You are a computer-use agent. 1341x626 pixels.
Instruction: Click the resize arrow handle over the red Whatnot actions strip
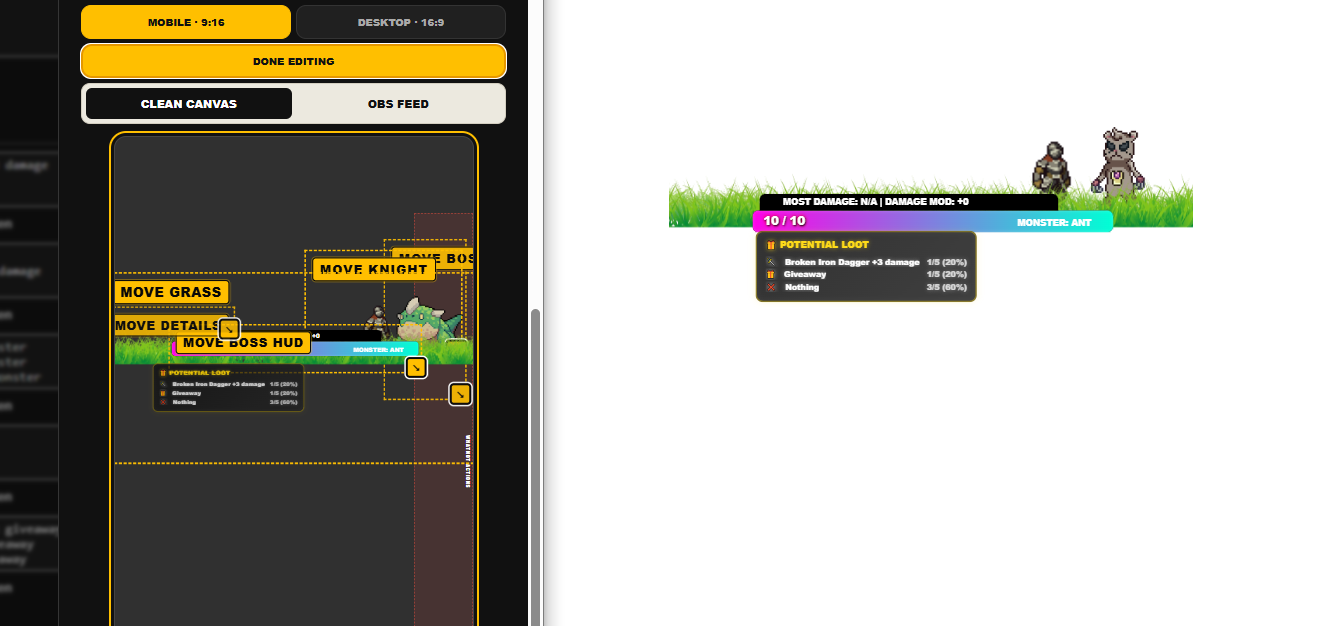(460, 394)
